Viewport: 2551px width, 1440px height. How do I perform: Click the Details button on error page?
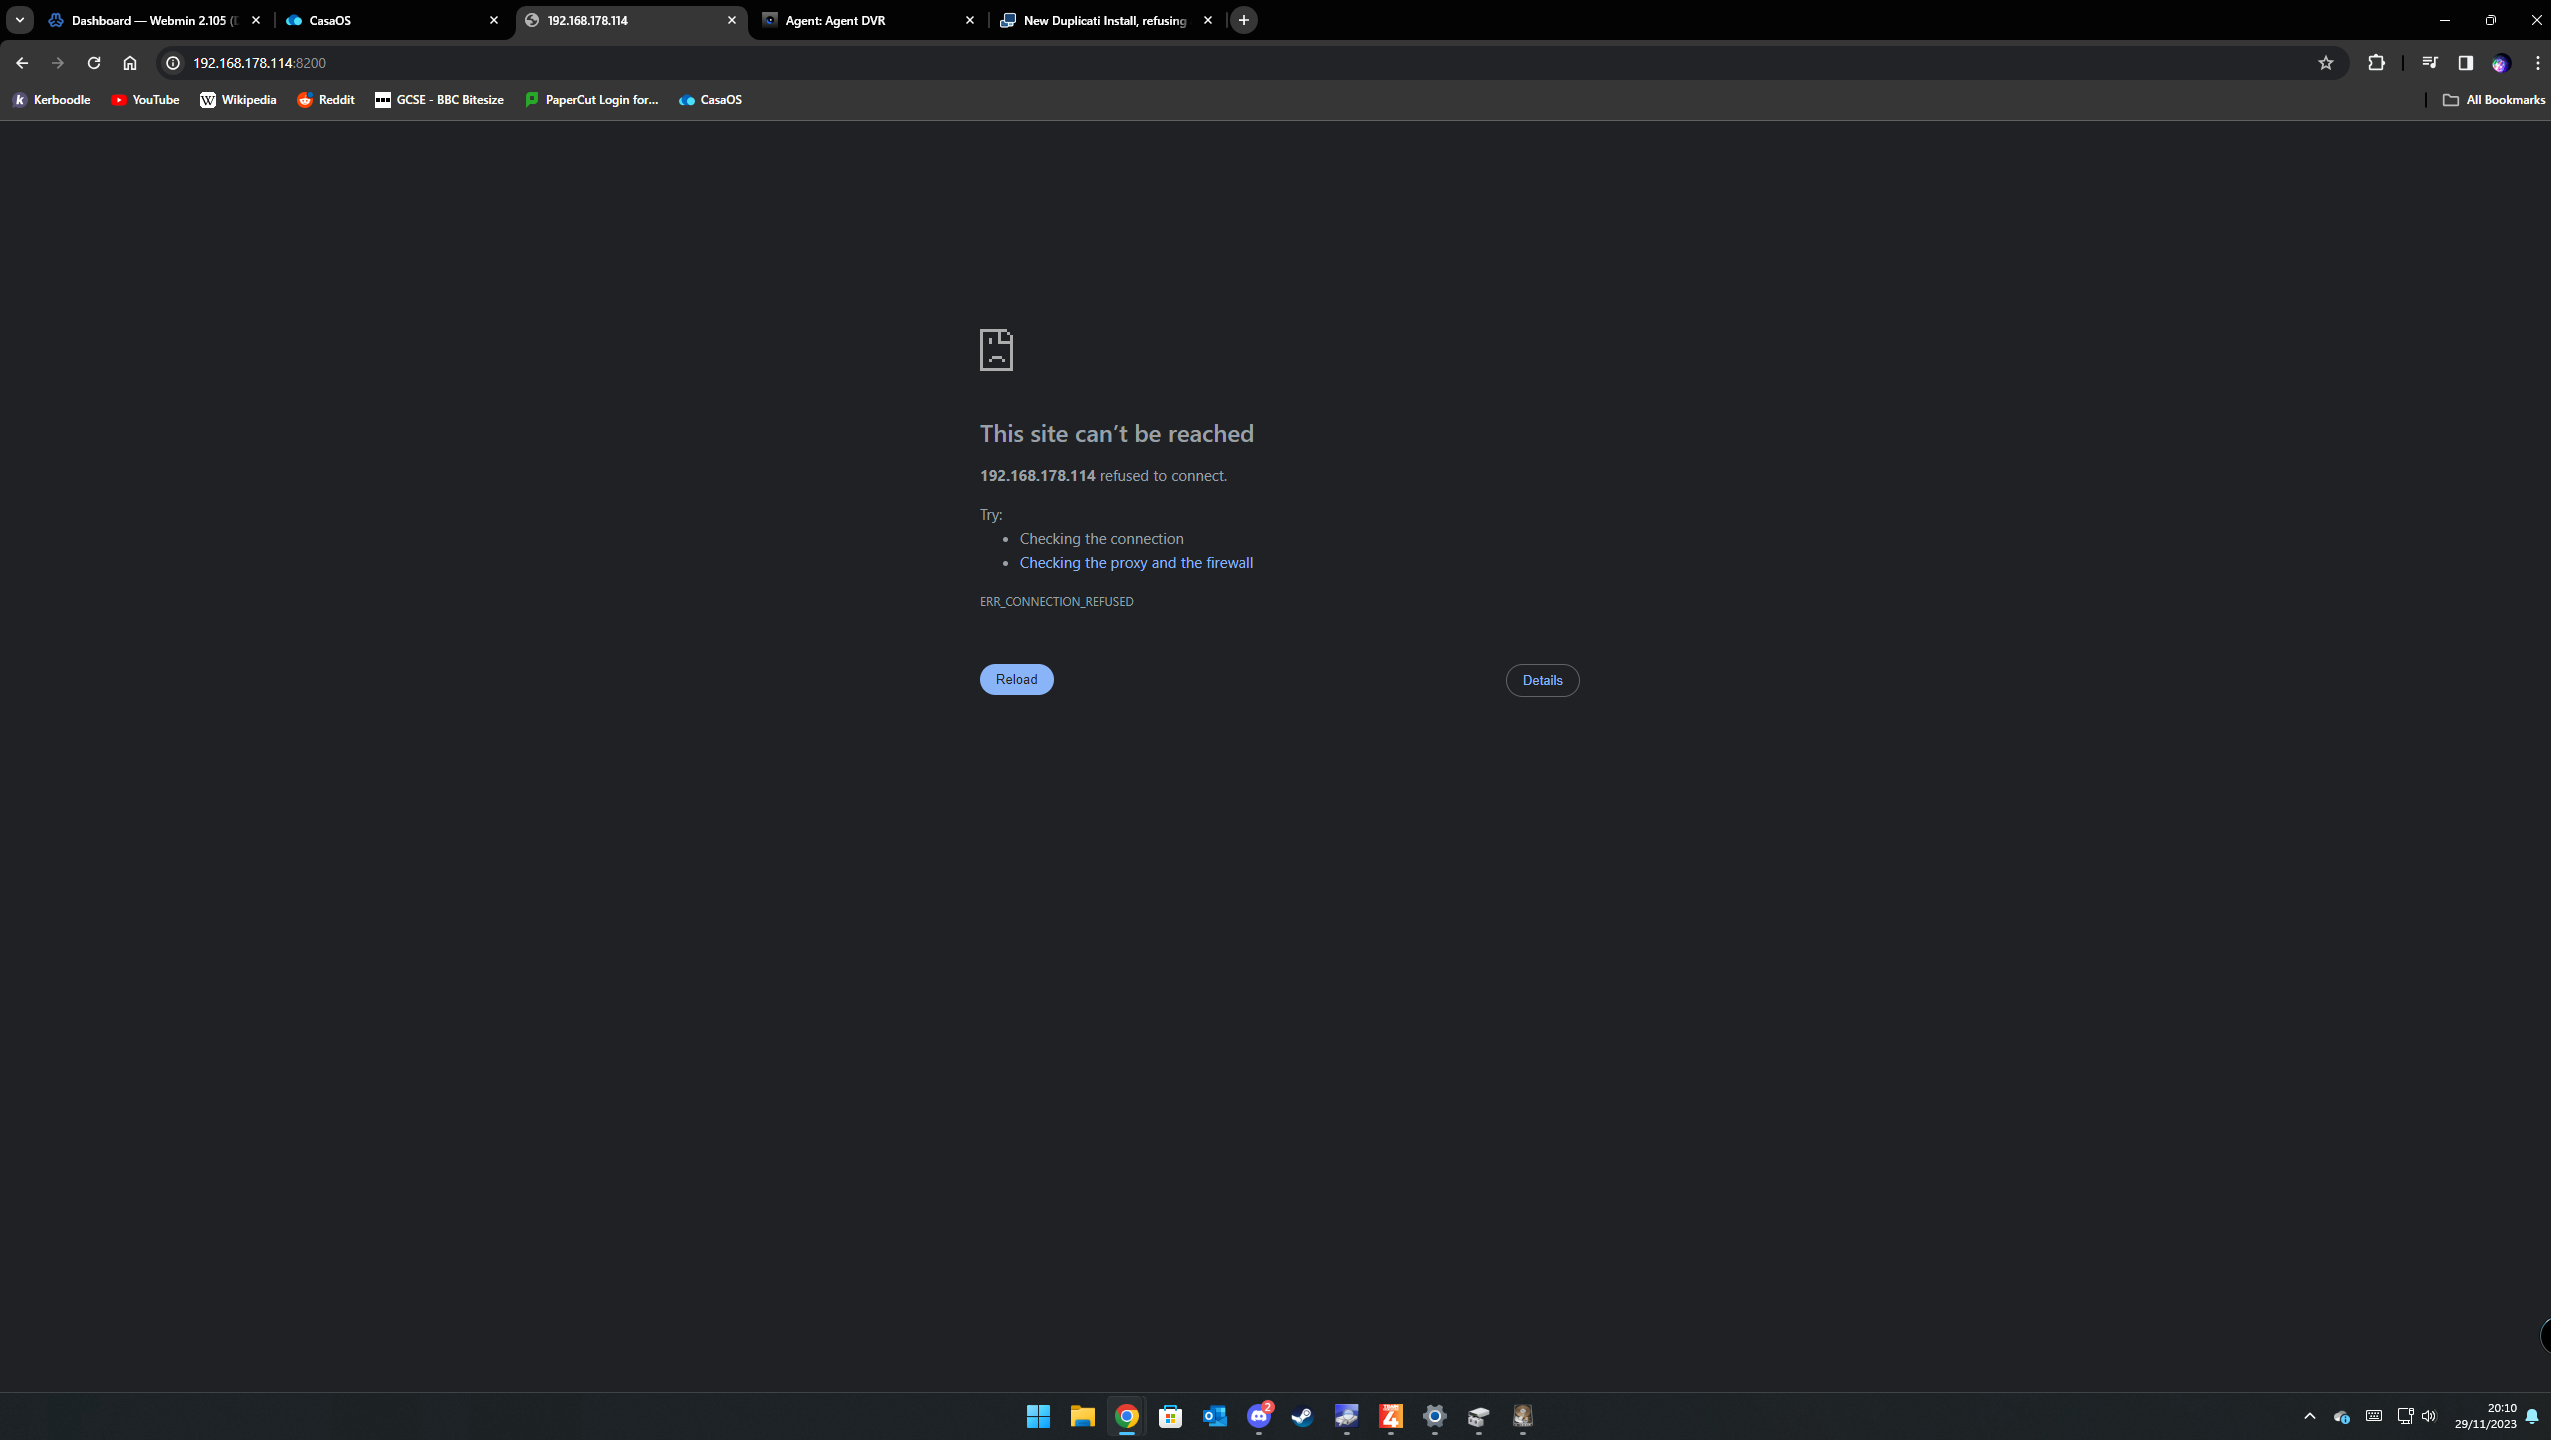point(1542,680)
